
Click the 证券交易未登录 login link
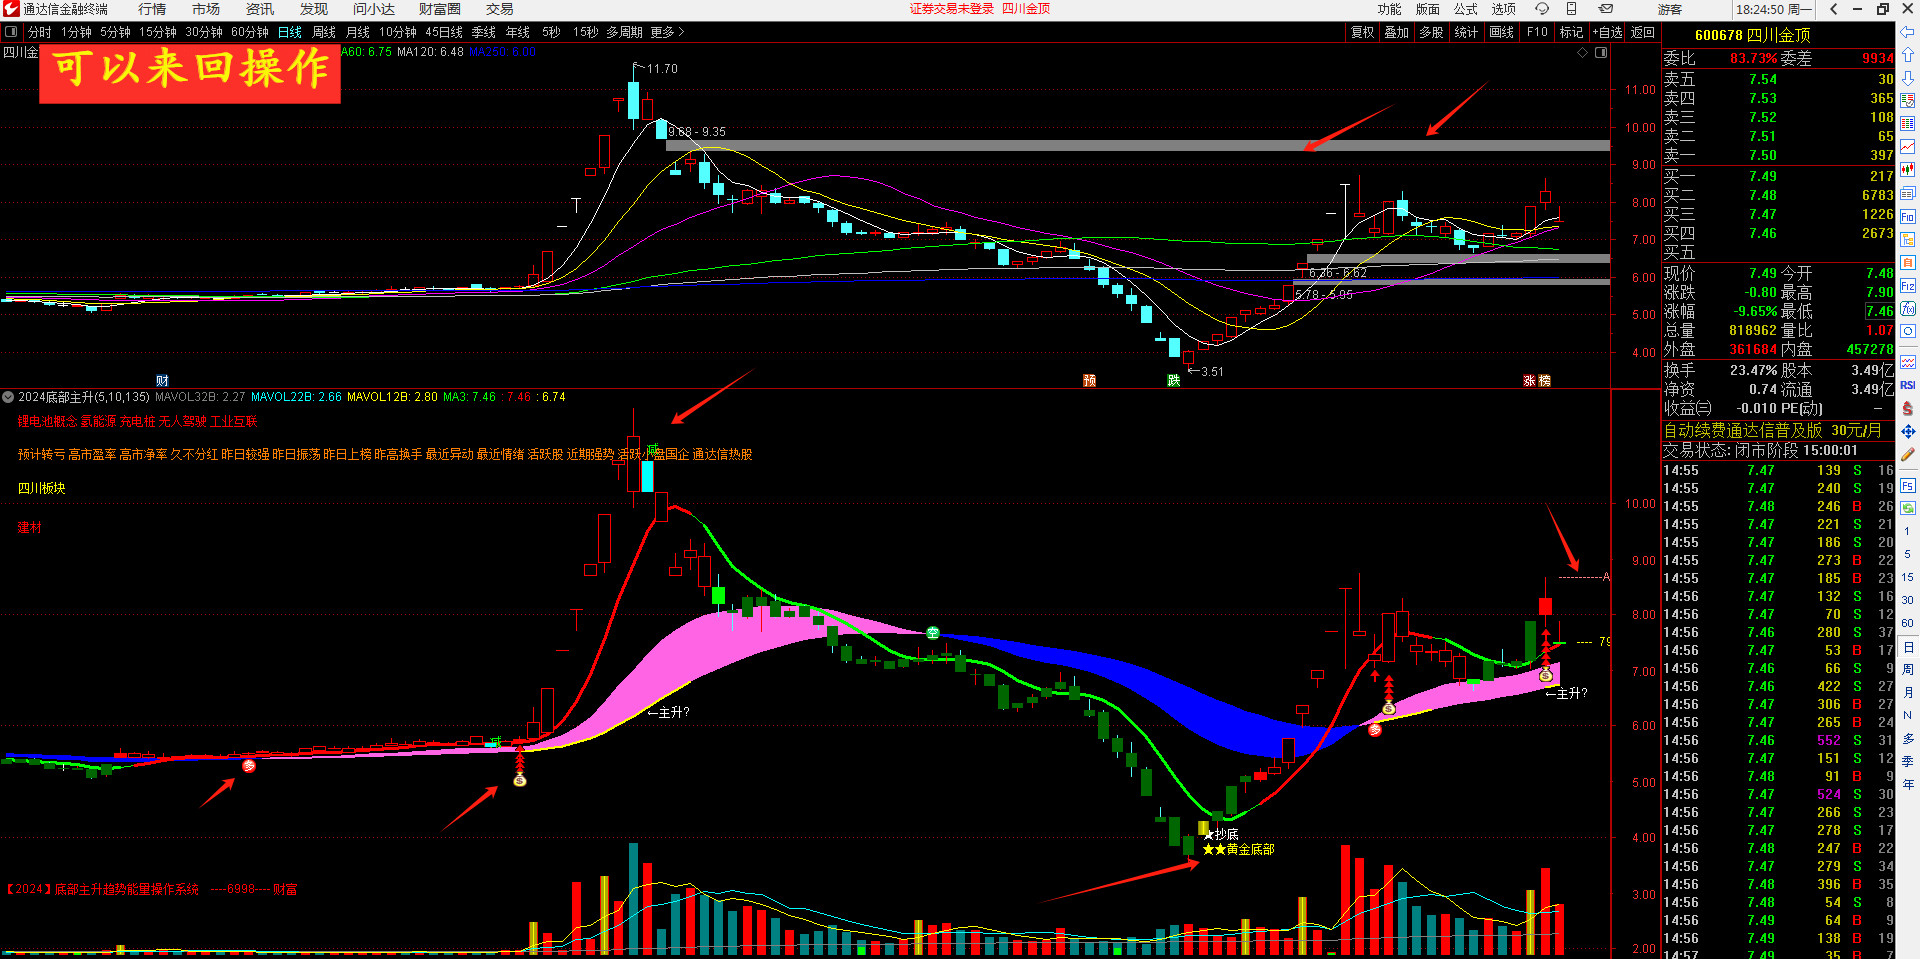tap(952, 9)
